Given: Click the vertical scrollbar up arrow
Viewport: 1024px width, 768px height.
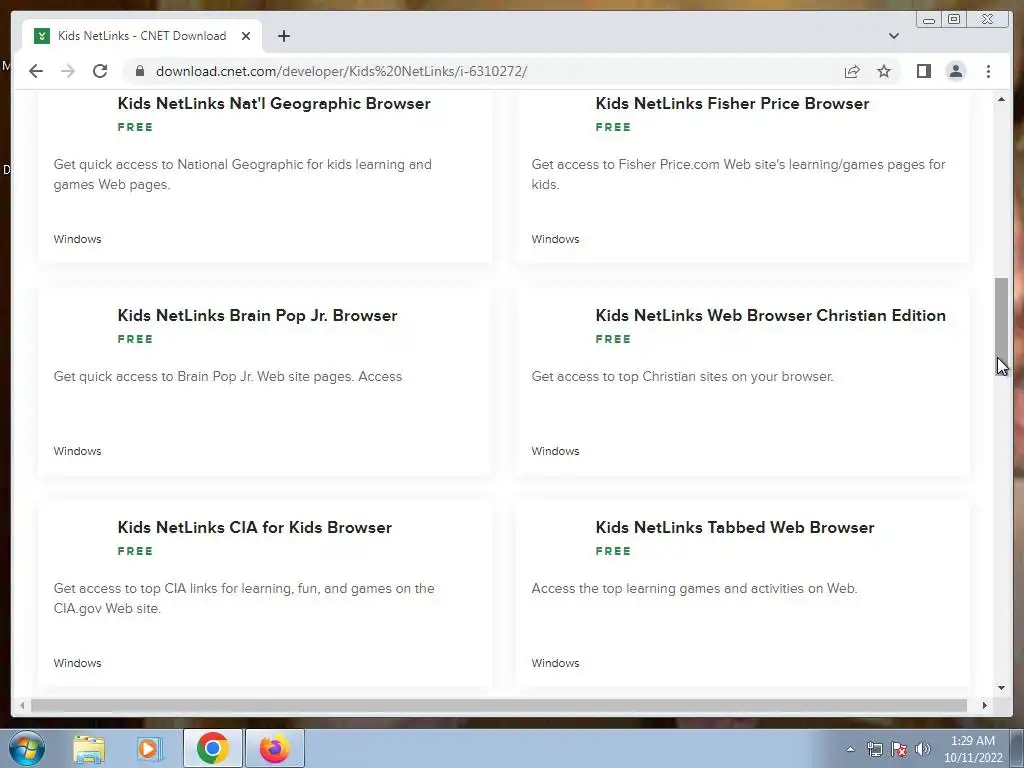Looking at the screenshot, I should click(1001, 99).
